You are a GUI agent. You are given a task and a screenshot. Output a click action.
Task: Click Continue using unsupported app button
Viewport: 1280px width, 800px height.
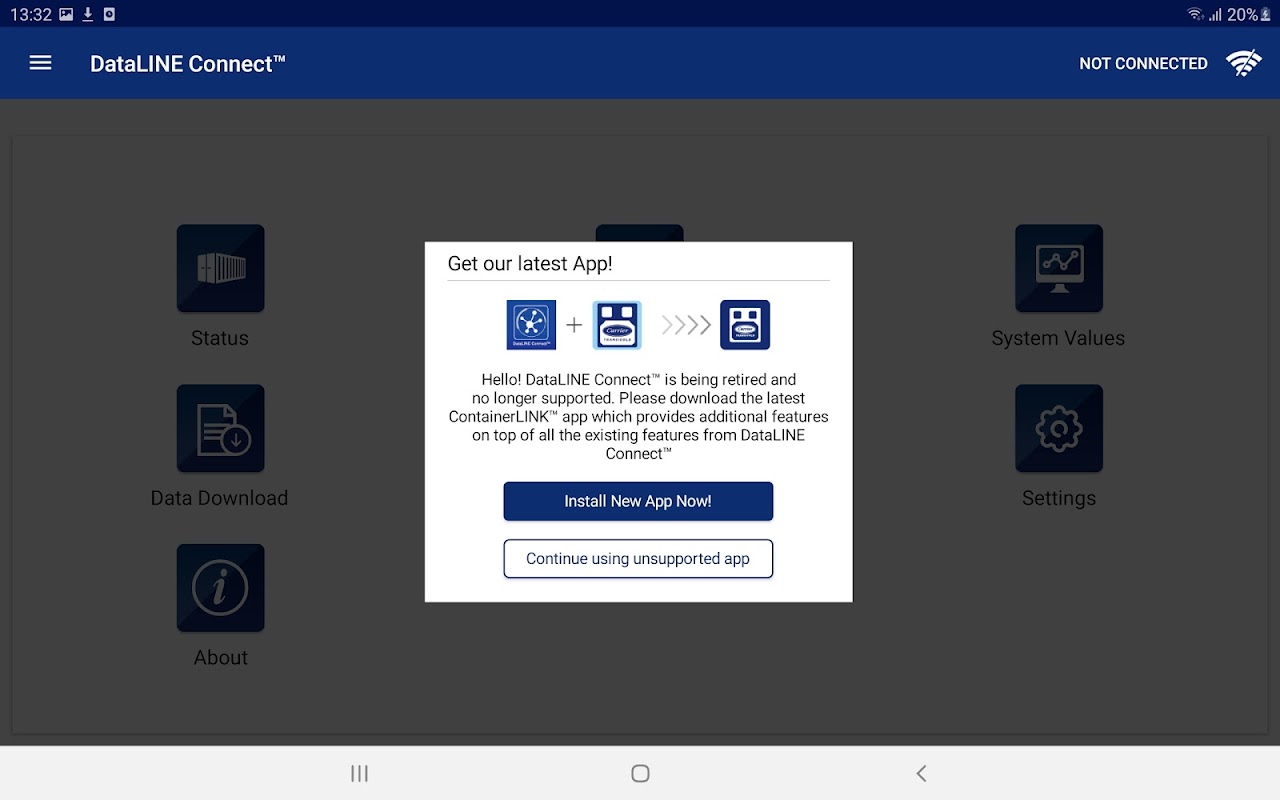(x=638, y=559)
